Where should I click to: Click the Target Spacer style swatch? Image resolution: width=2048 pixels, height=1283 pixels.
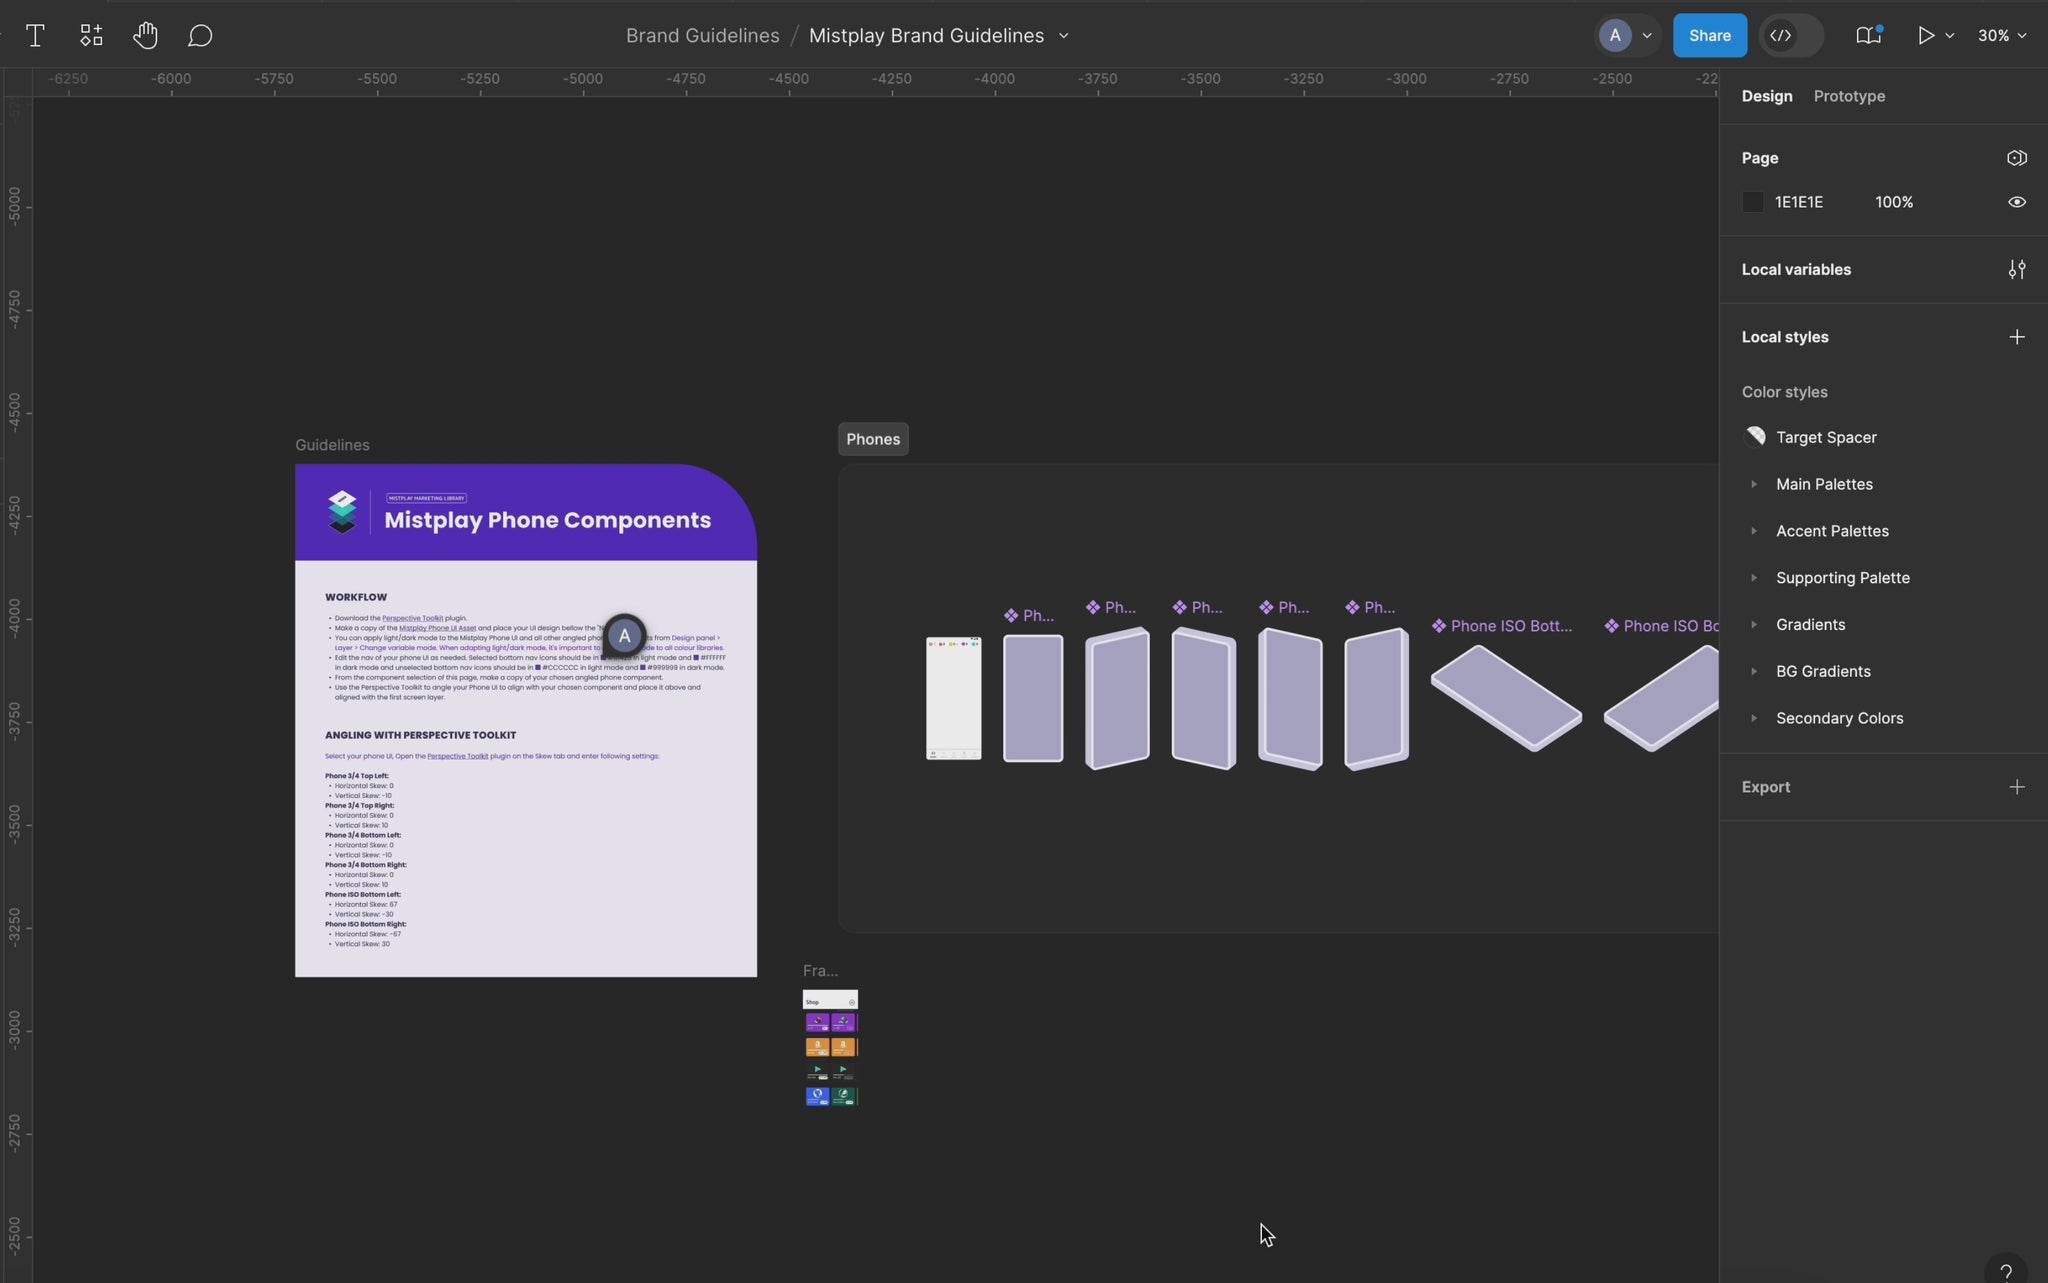pyautogui.click(x=1754, y=437)
